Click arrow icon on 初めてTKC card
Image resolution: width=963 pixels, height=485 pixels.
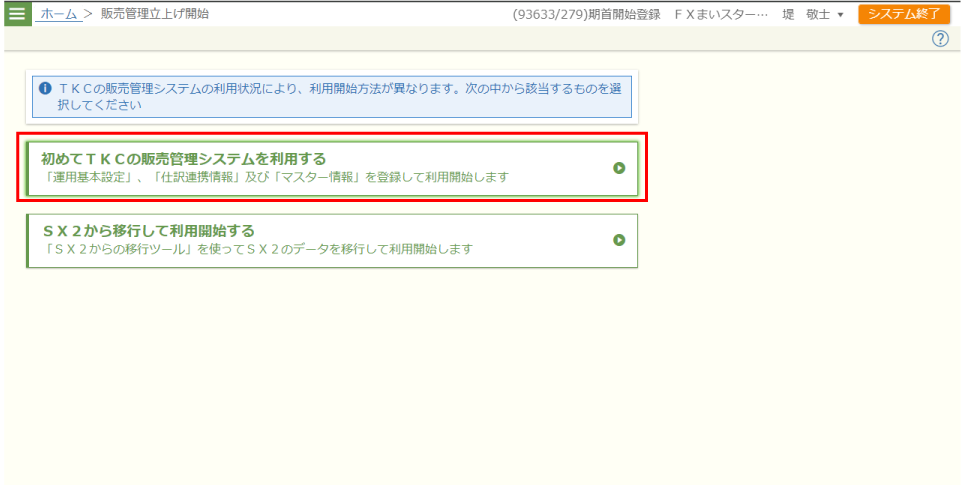point(619,168)
